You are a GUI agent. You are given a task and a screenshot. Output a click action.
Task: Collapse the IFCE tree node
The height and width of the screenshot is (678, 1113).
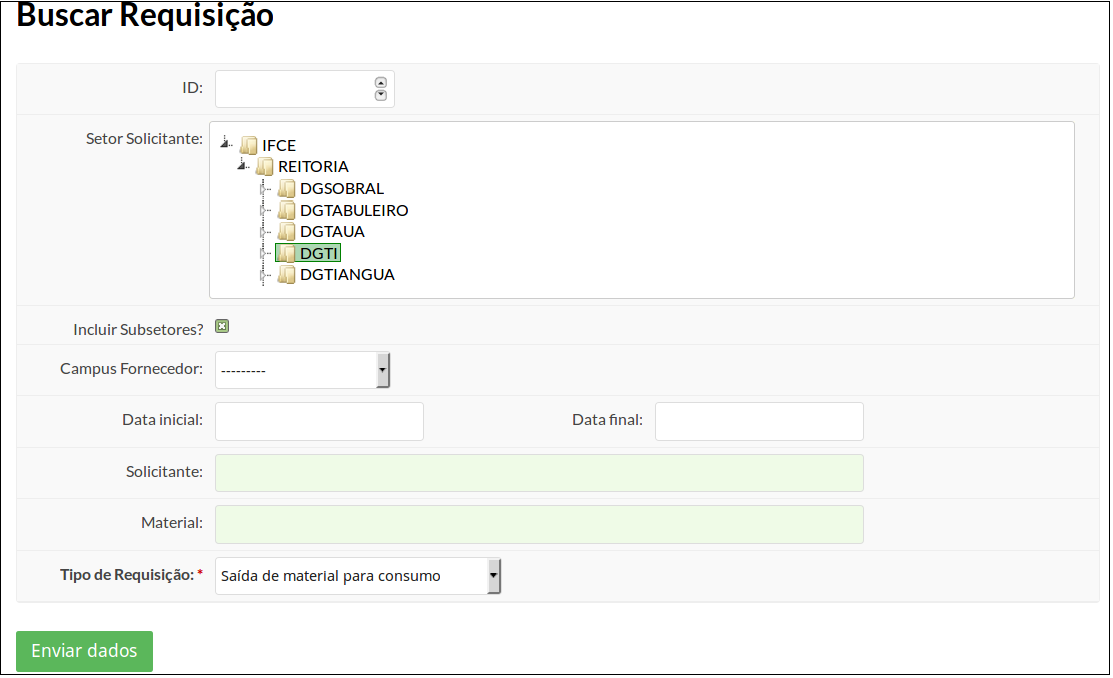(226, 143)
